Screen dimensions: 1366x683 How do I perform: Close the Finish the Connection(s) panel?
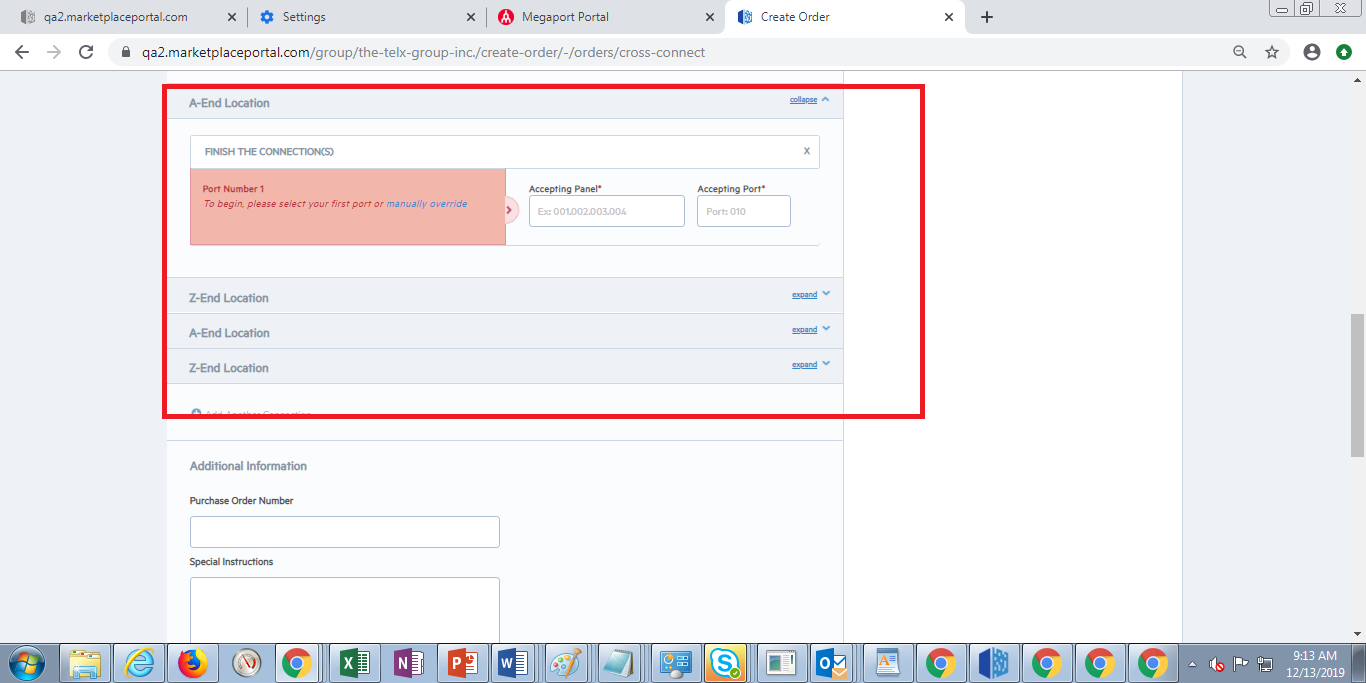click(x=807, y=152)
